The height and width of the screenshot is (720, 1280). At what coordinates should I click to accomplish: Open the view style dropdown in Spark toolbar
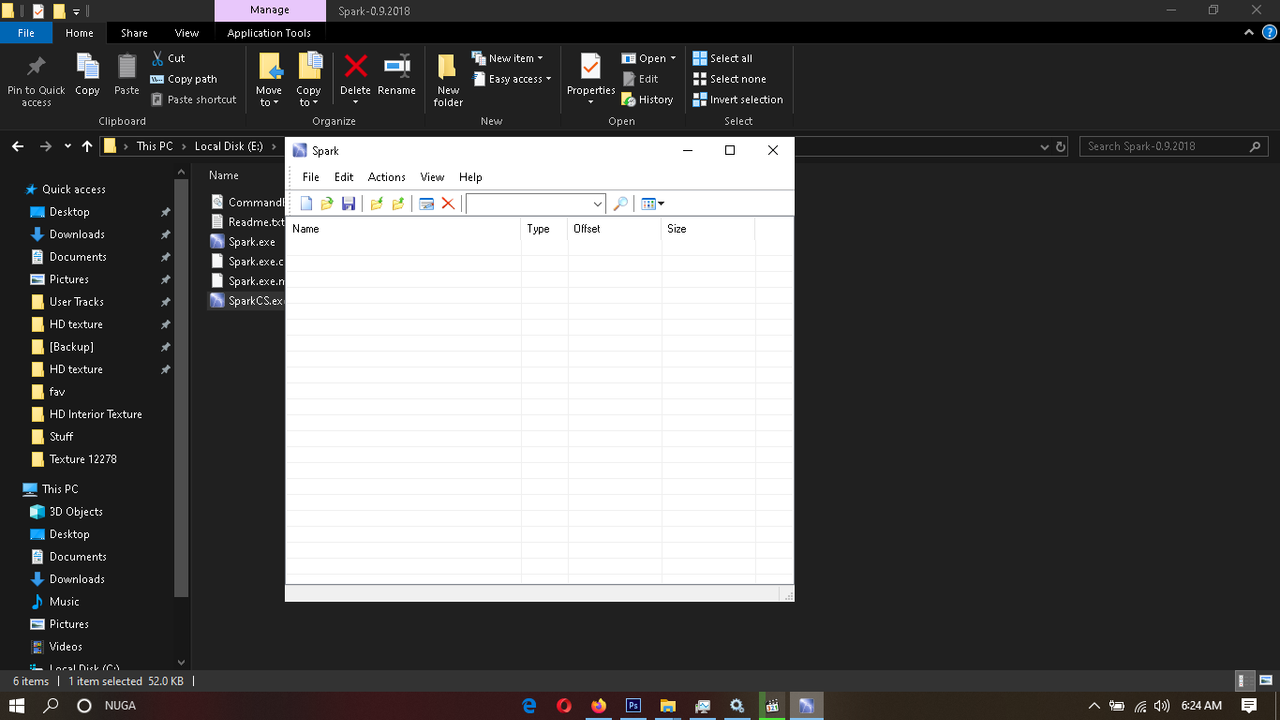coord(652,204)
